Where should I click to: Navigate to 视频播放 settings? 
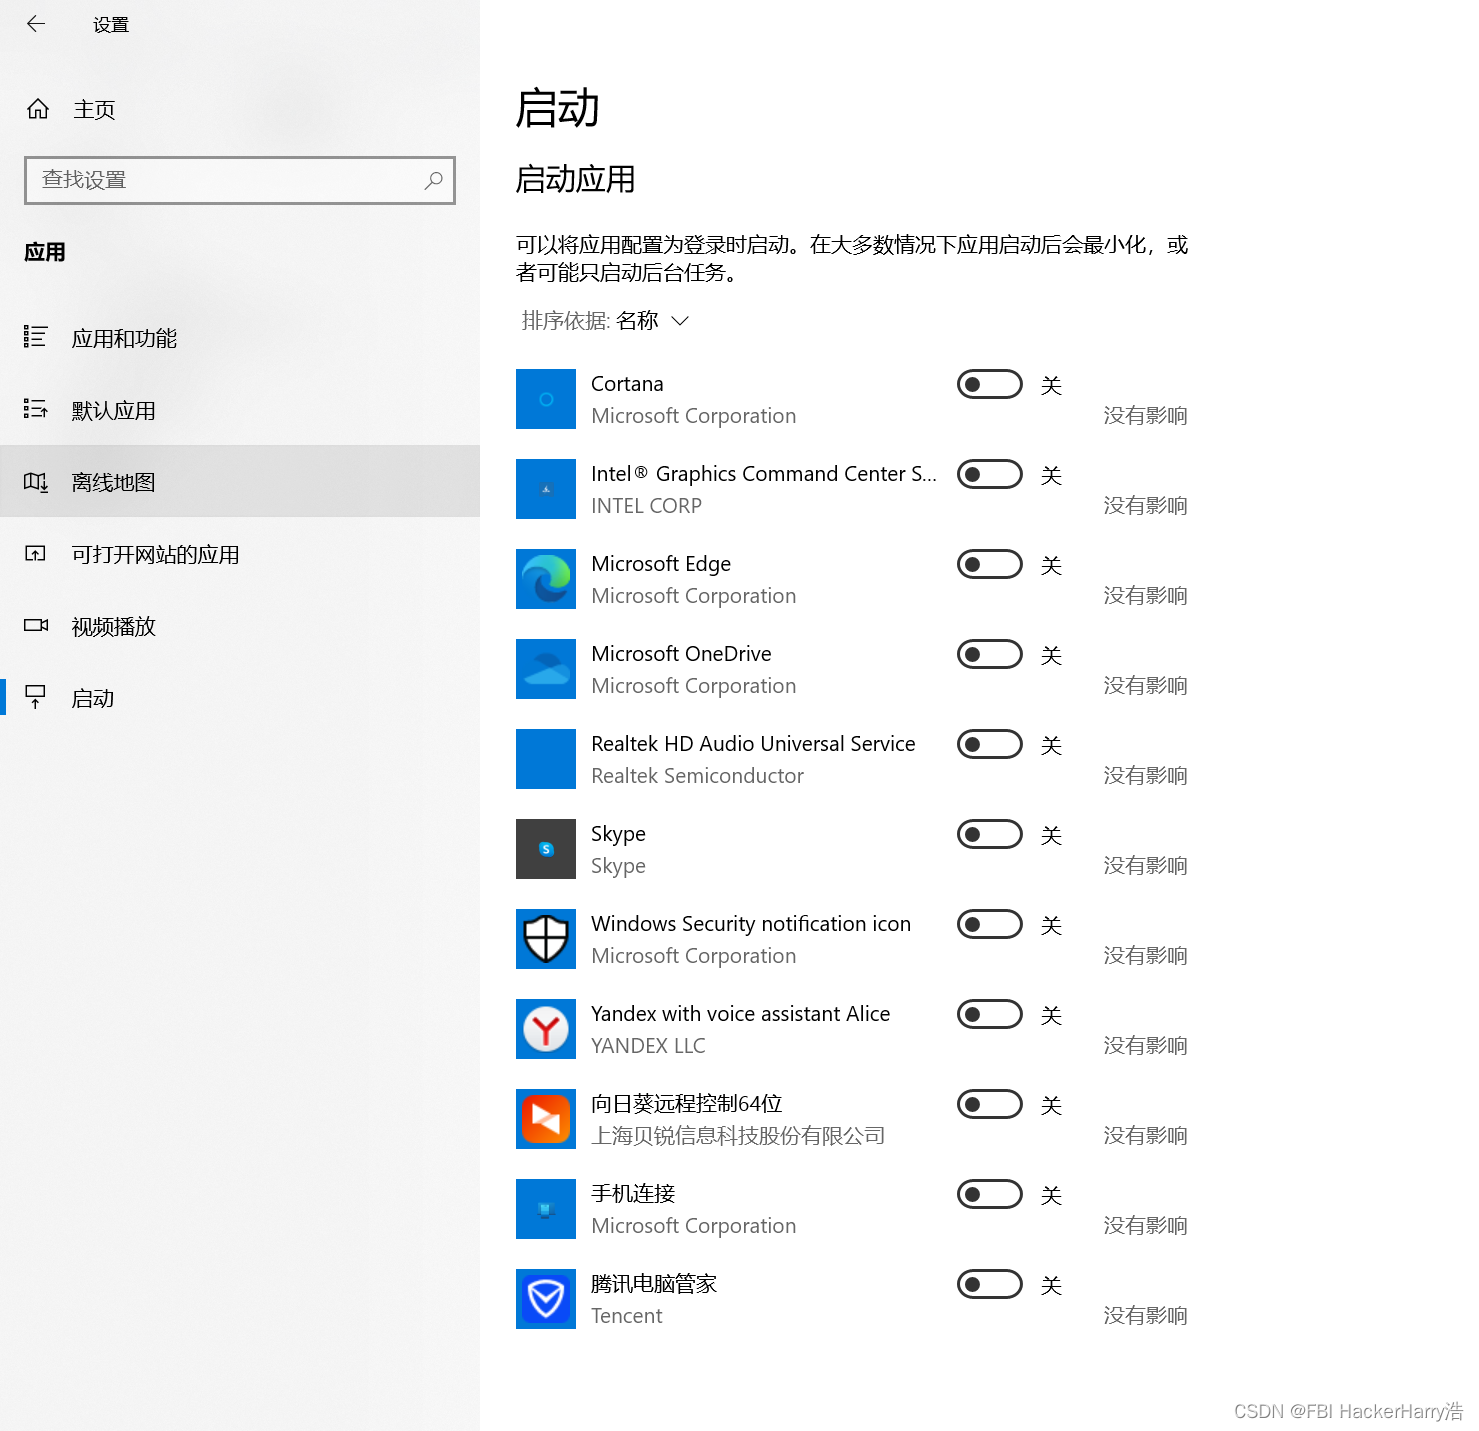(x=240, y=626)
